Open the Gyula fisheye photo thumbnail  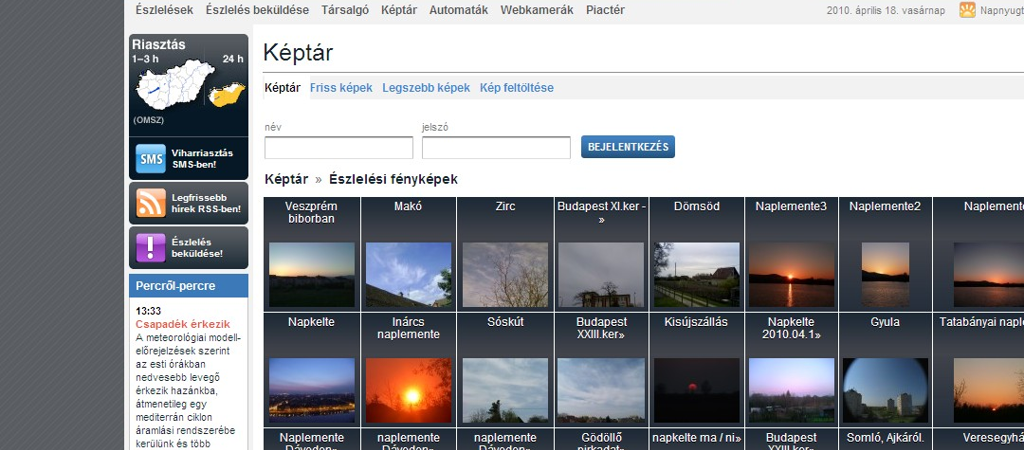click(885, 390)
